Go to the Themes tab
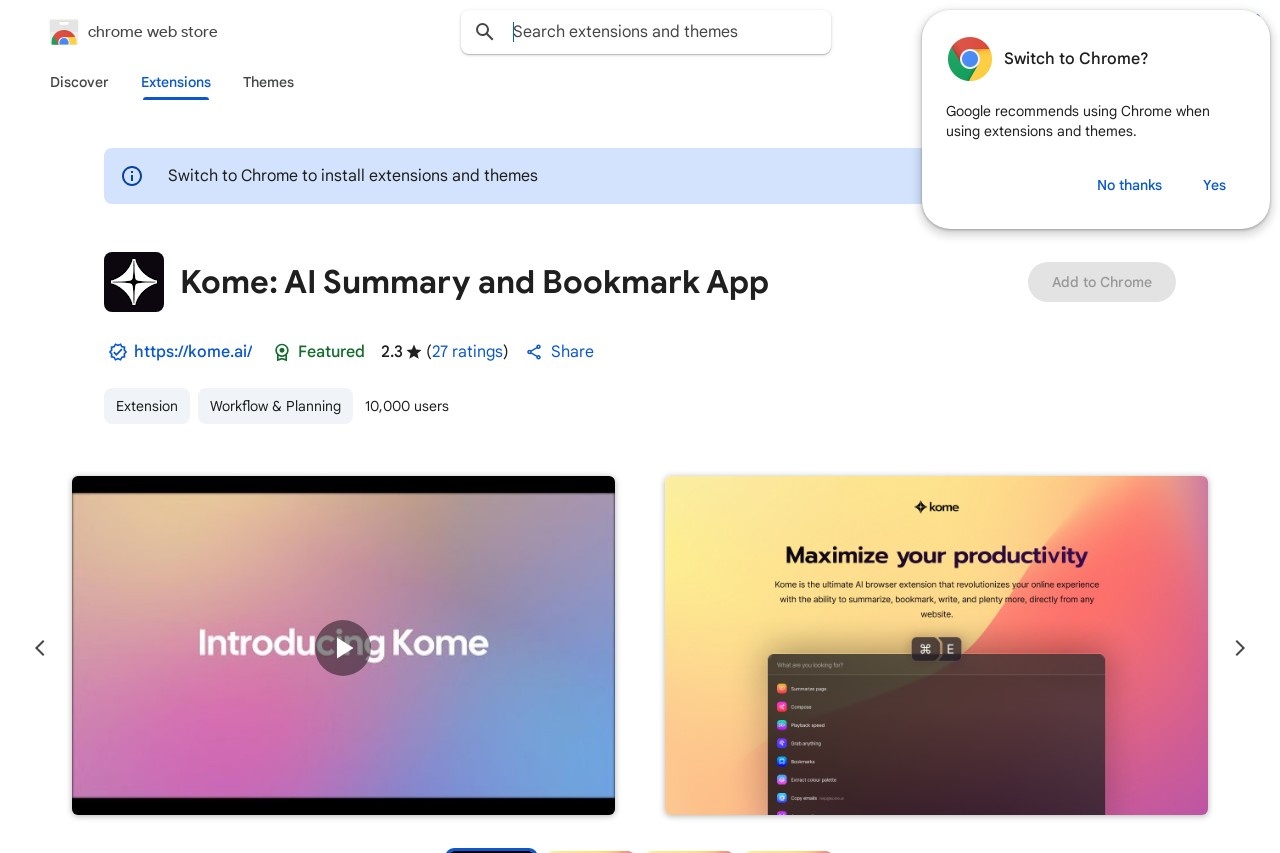Image resolution: width=1280 pixels, height=853 pixels. [268, 82]
